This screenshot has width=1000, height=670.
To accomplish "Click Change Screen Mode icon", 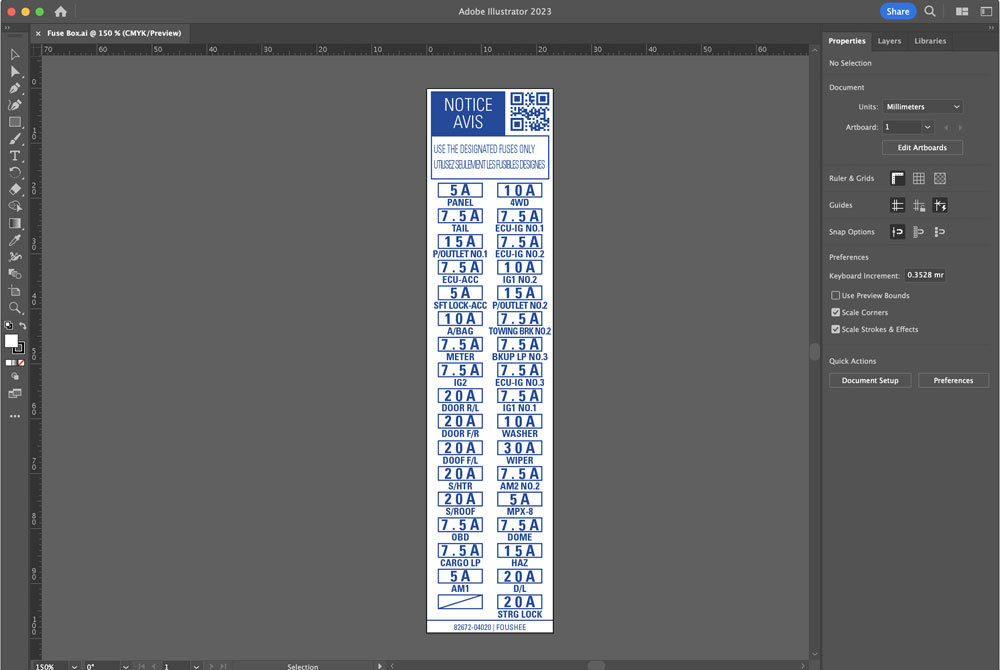I will (x=15, y=394).
